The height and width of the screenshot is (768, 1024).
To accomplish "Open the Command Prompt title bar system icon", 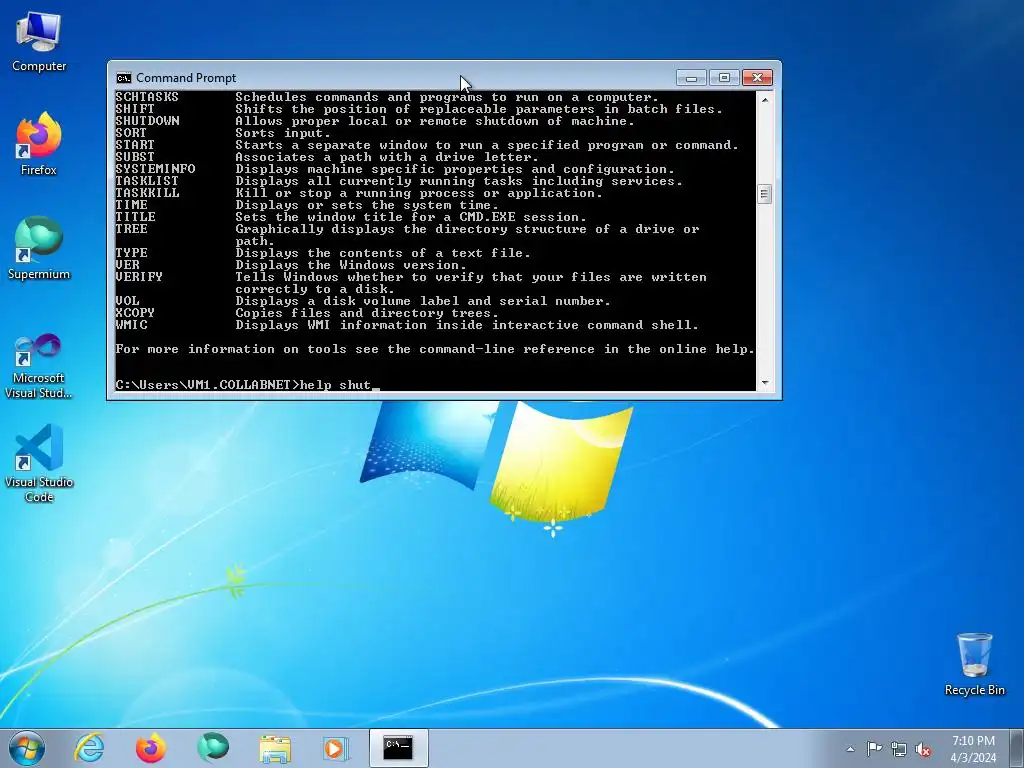I will (x=123, y=78).
